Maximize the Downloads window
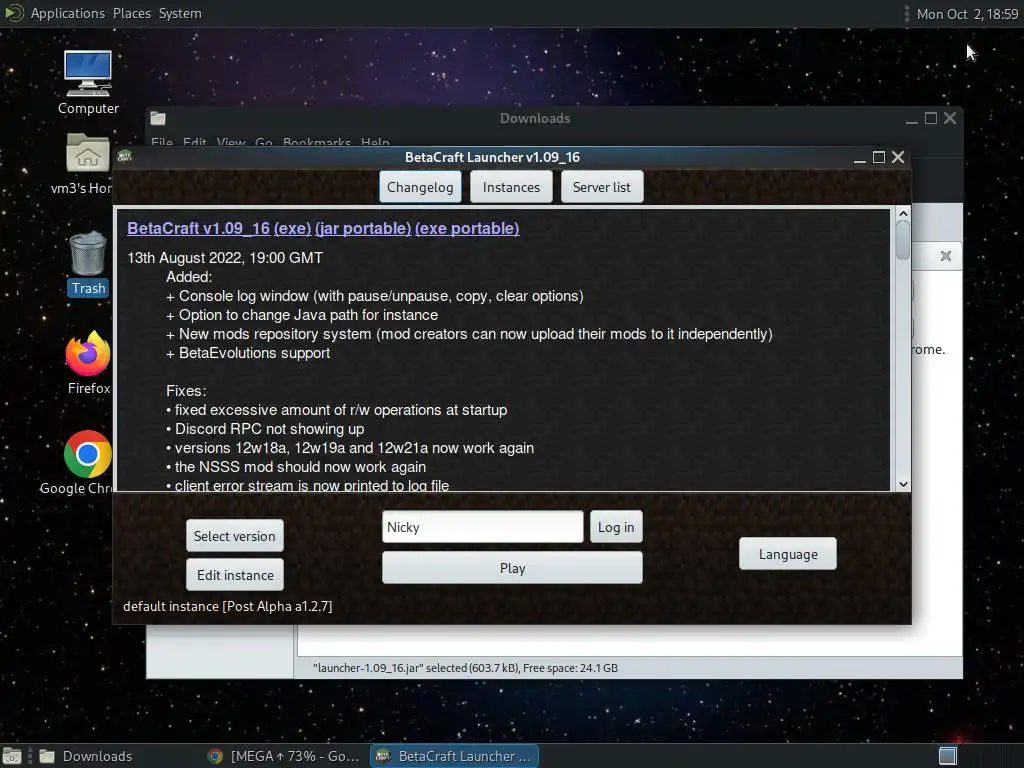The image size is (1024, 768). [x=931, y=118]
